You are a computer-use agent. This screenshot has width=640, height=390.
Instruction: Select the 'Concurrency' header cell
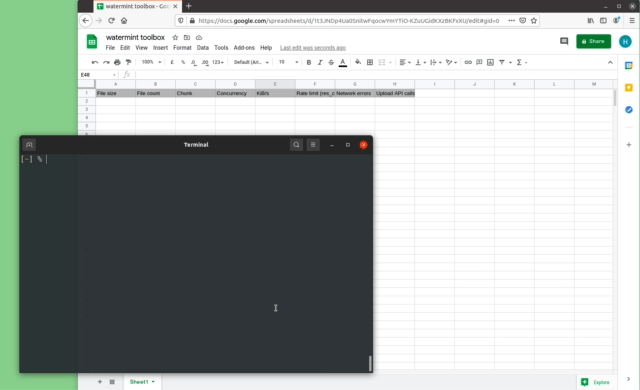tap(236, 93)
